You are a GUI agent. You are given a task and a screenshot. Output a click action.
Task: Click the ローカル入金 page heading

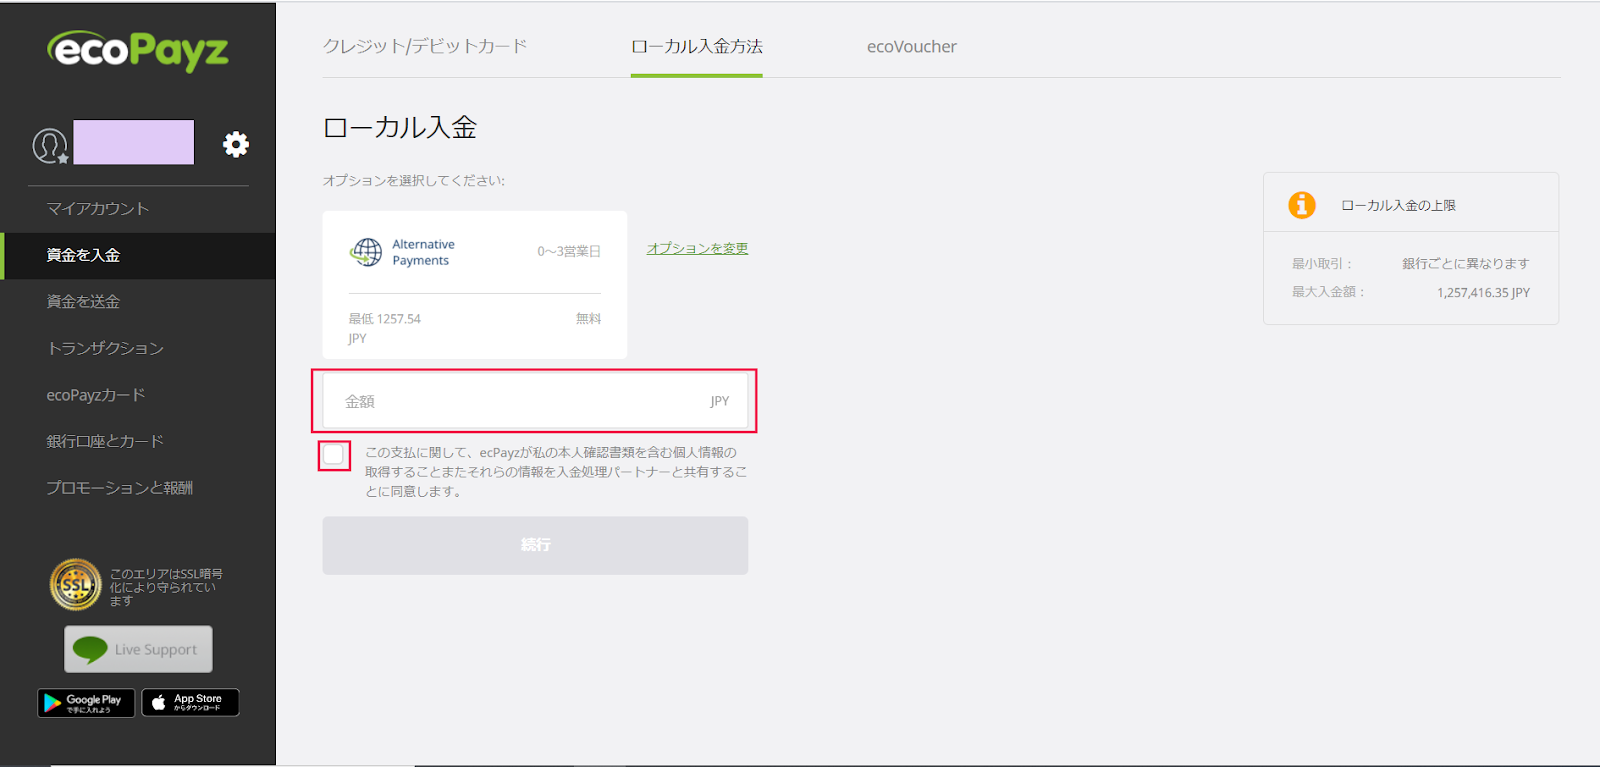tap(400, 127)
